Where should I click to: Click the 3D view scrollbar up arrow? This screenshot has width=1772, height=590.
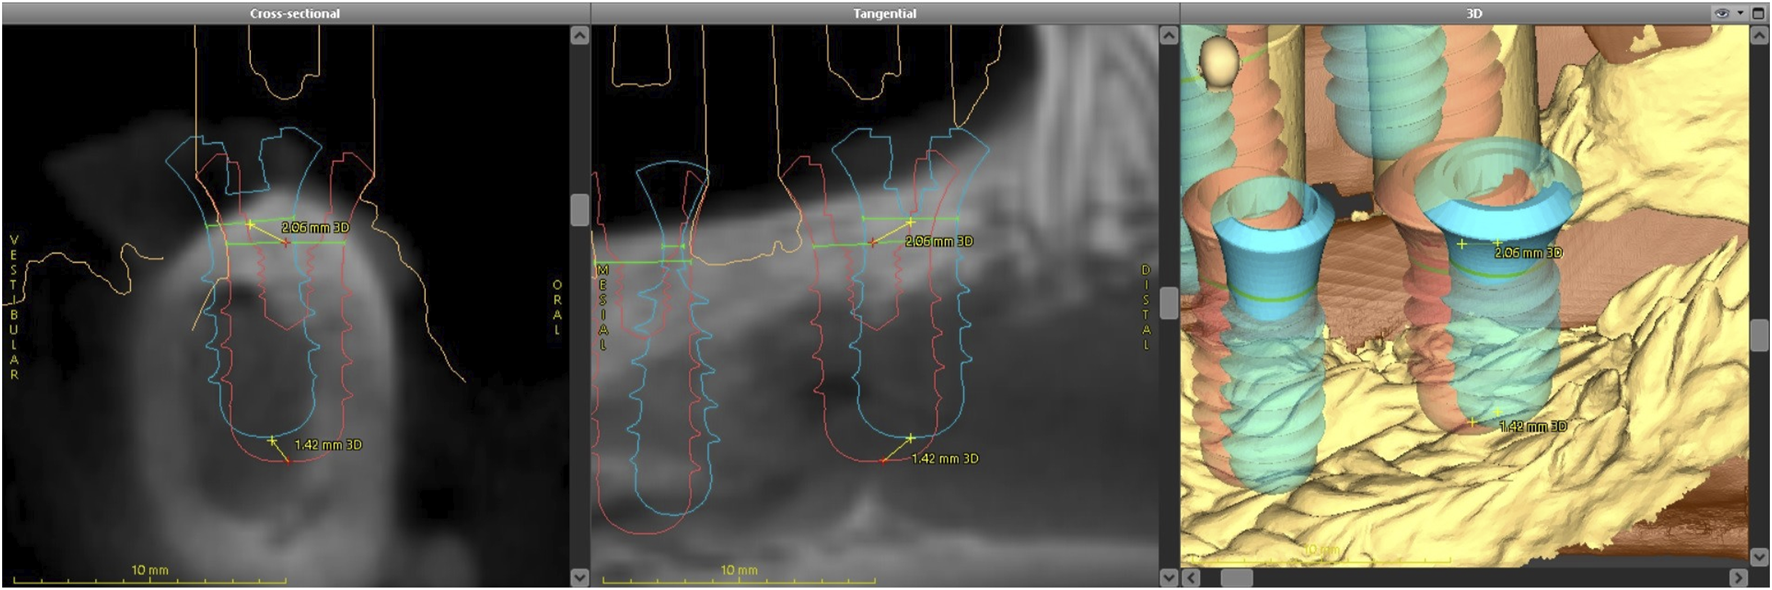coord(1760,35)
